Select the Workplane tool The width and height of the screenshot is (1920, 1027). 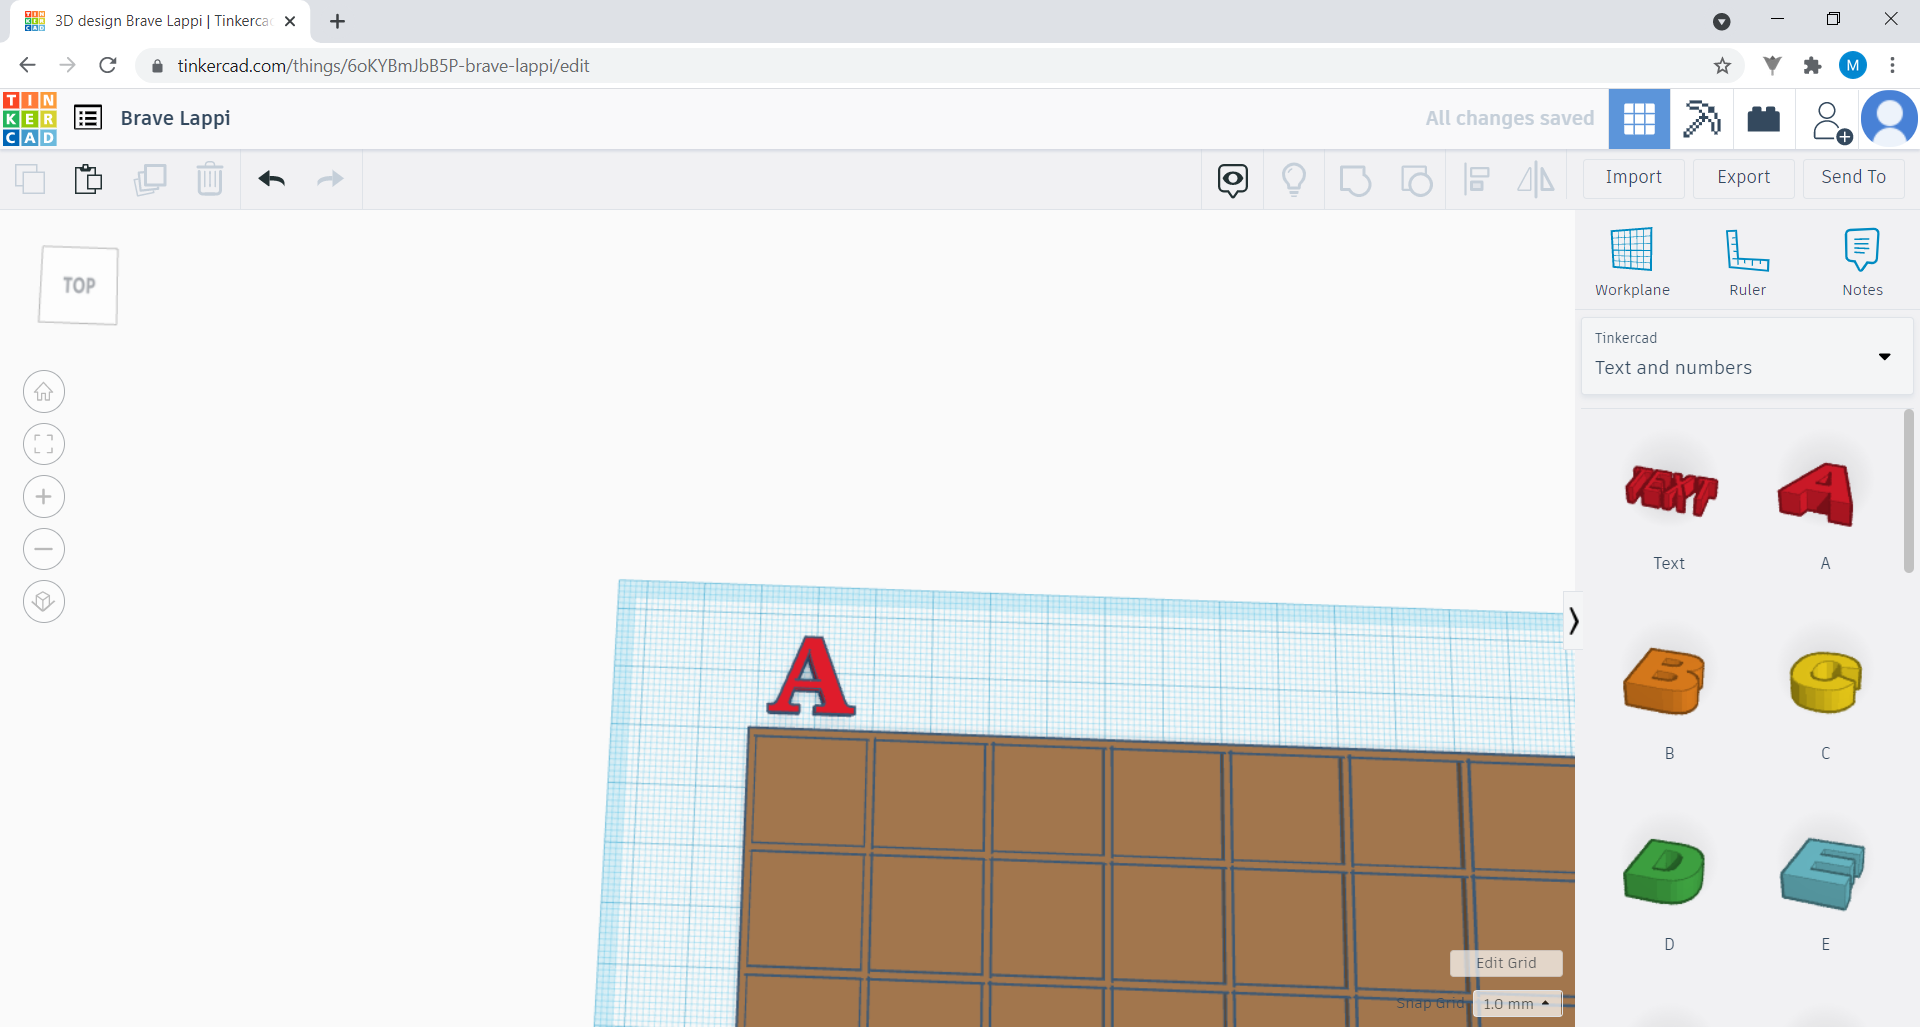click(x=1632, y=262)
